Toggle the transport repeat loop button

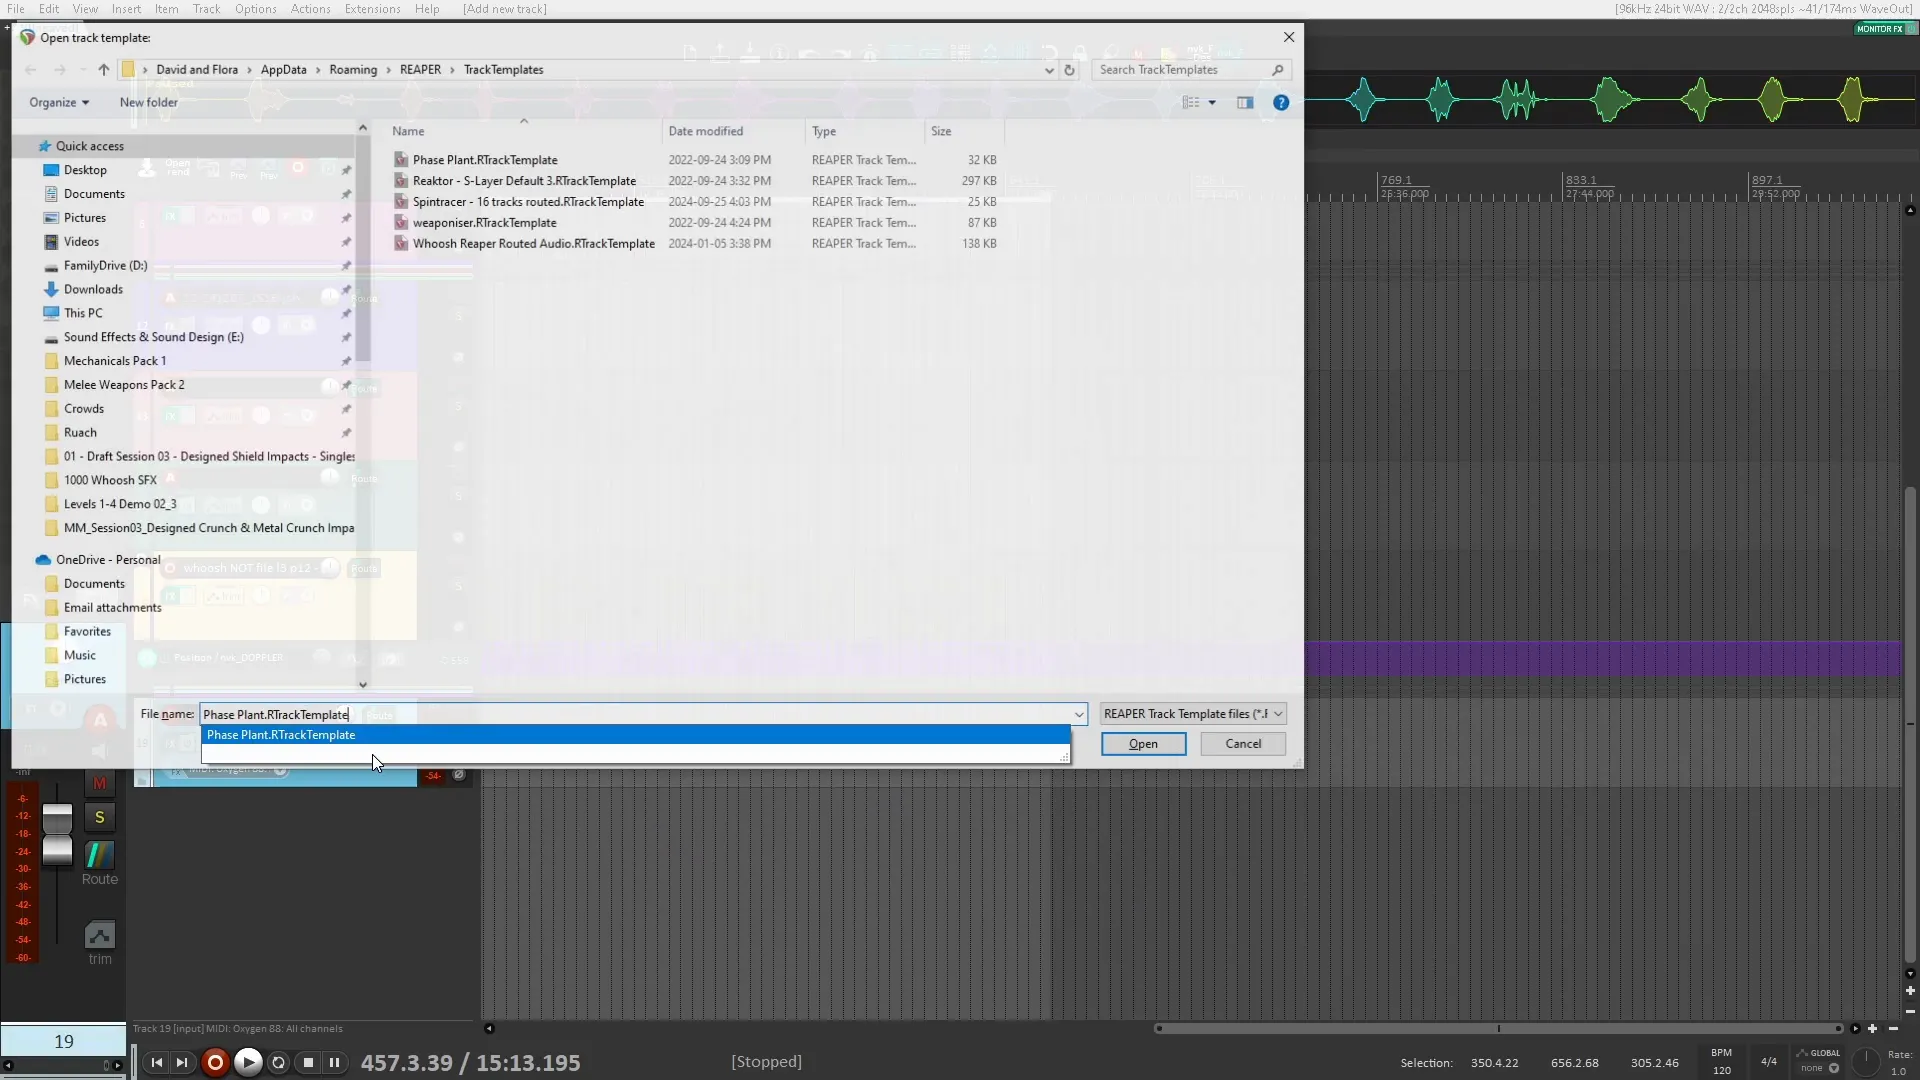coord(279,1063)
